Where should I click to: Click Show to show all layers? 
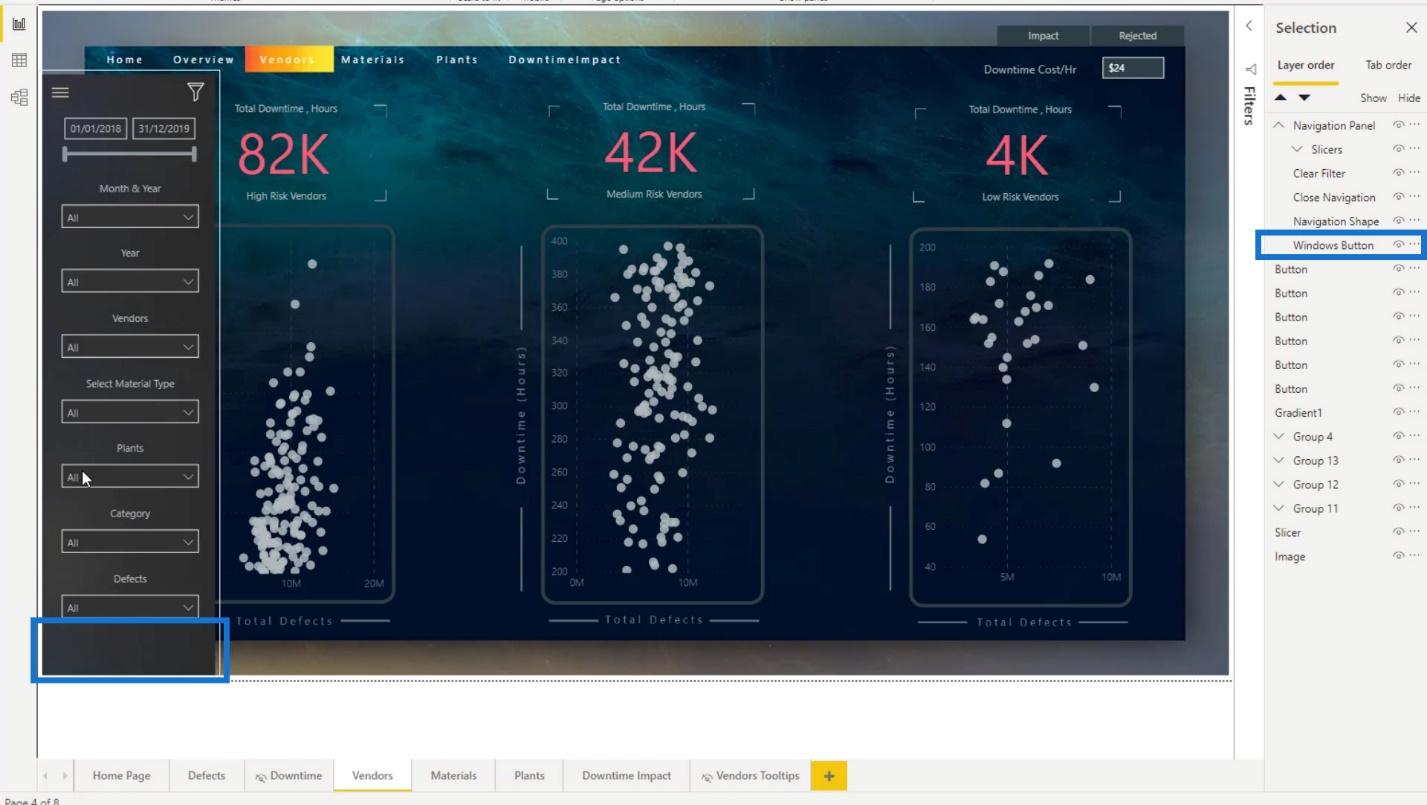[1373, 98]
